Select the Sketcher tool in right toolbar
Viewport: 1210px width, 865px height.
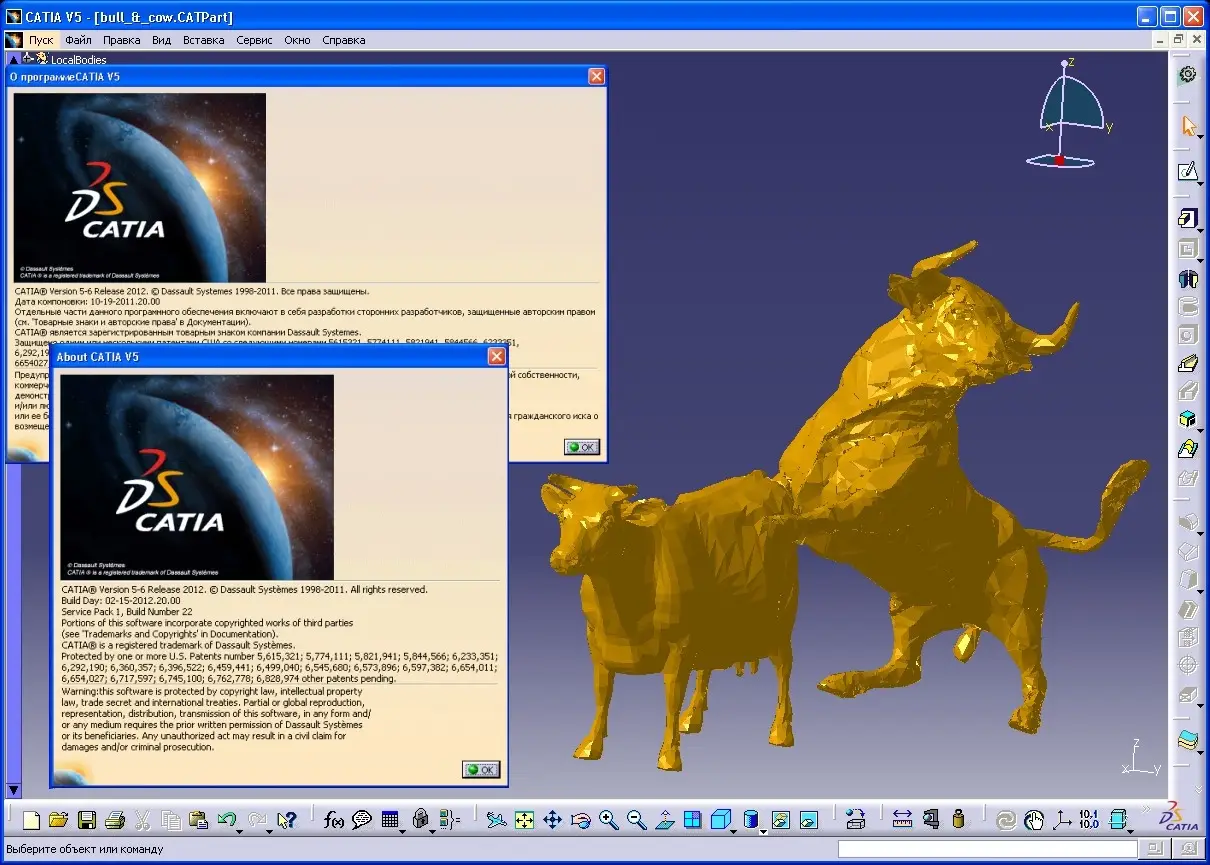(1188, 172)
